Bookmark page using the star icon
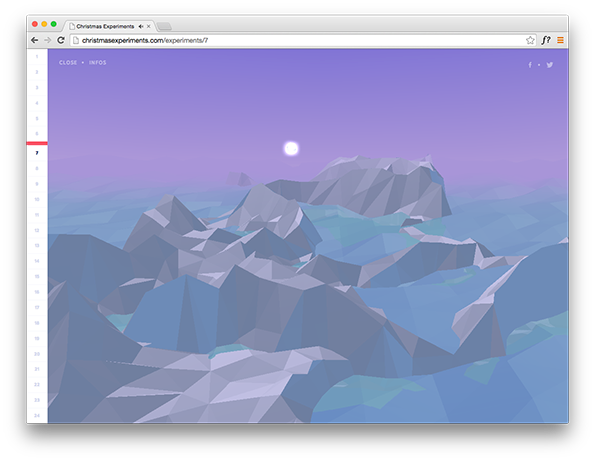This screenshot has width=595, height=461. (530, 40)
